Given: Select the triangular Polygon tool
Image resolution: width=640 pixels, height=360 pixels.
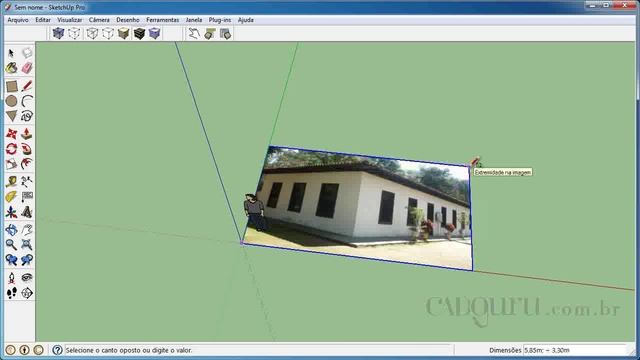Looking at the screenshot, I should click(x=11, y=116).
